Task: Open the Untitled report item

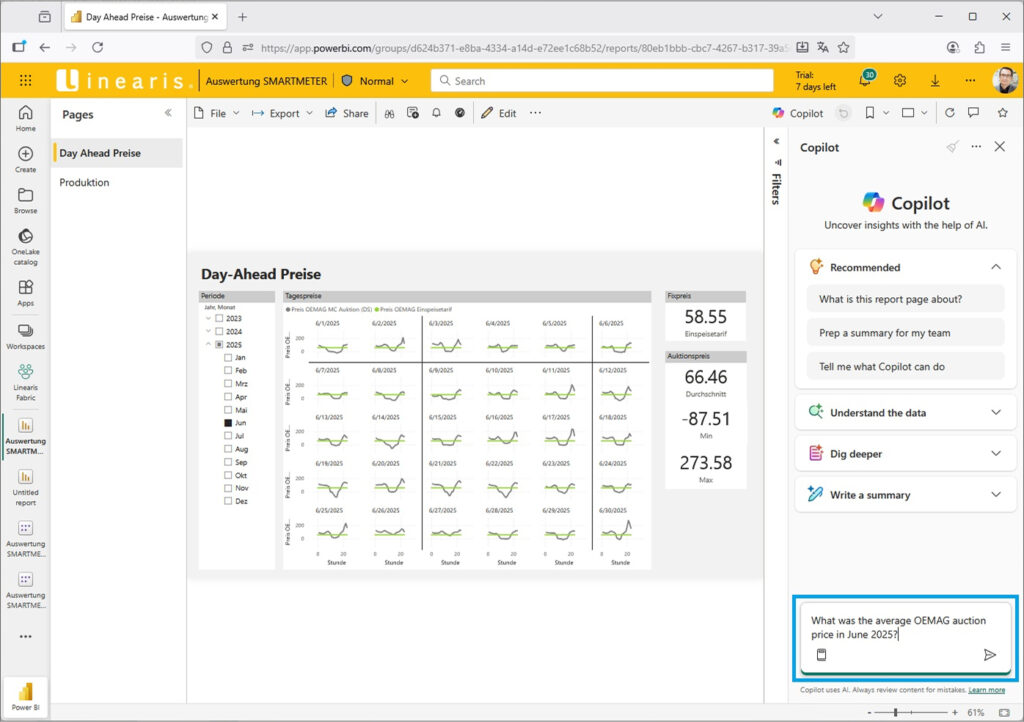Action: pyautogui.click(x=25, y=488)
